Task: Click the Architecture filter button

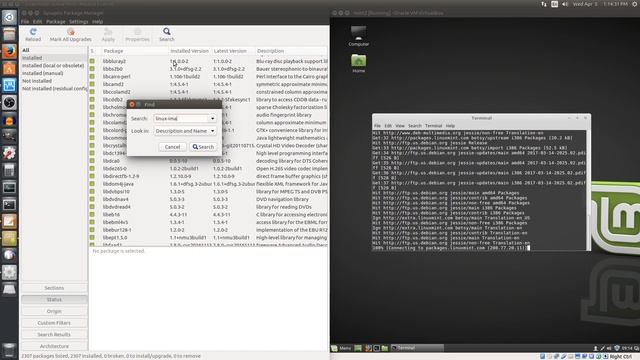Action: 54,346
